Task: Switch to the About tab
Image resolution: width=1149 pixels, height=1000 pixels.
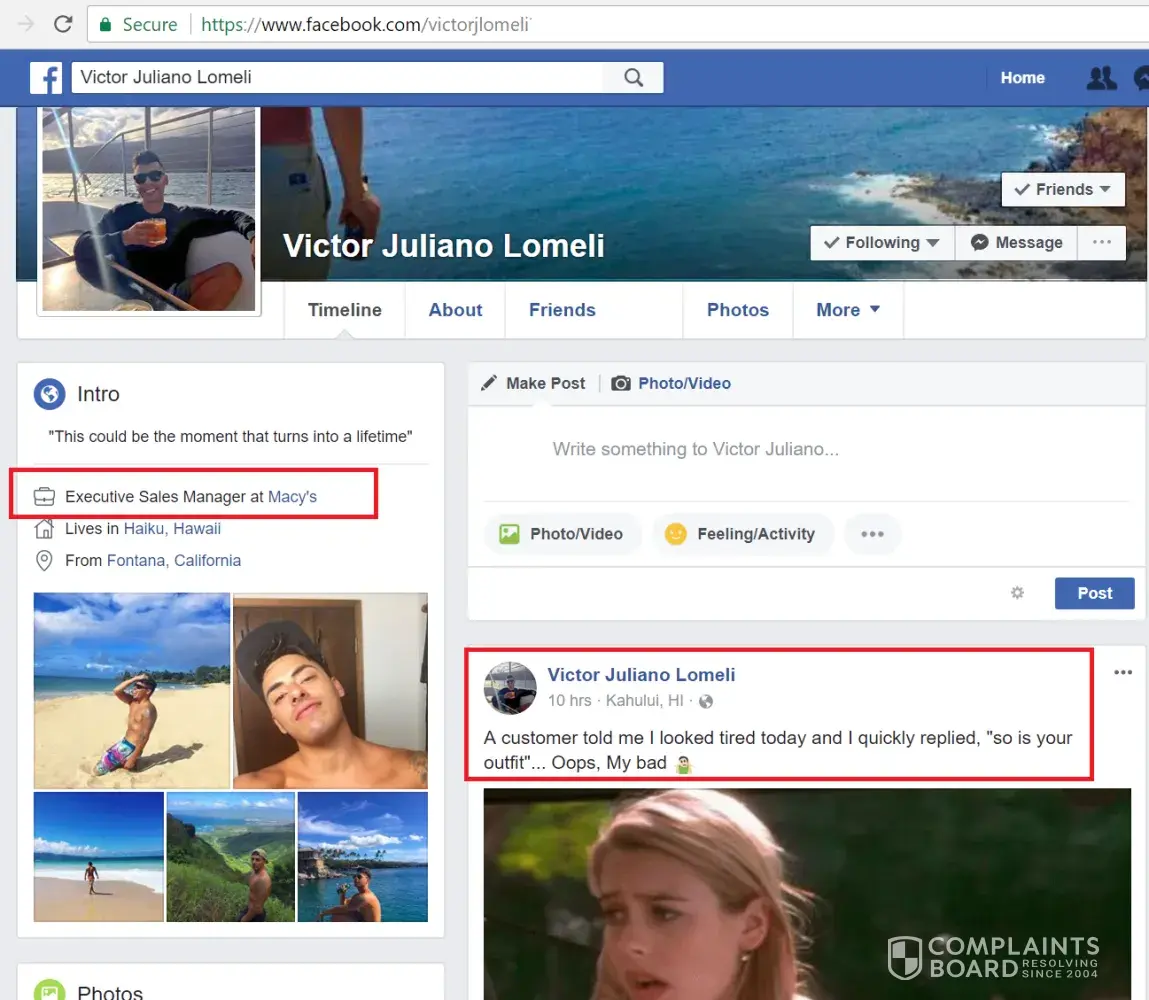Action: coord(455,310)
